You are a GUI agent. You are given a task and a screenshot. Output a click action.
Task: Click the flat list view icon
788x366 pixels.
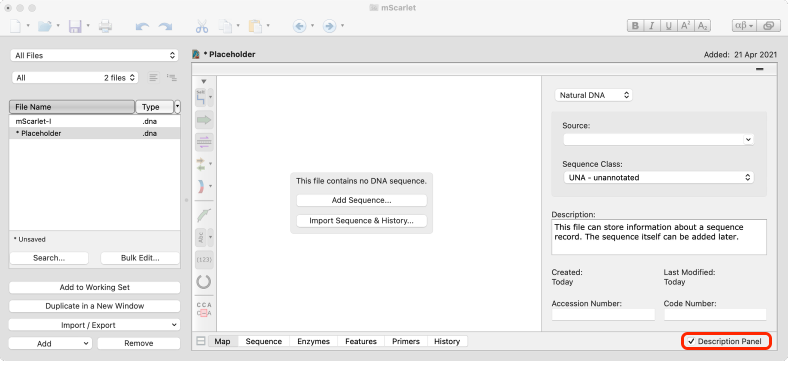pyautogui.click(x=153, y=77)
